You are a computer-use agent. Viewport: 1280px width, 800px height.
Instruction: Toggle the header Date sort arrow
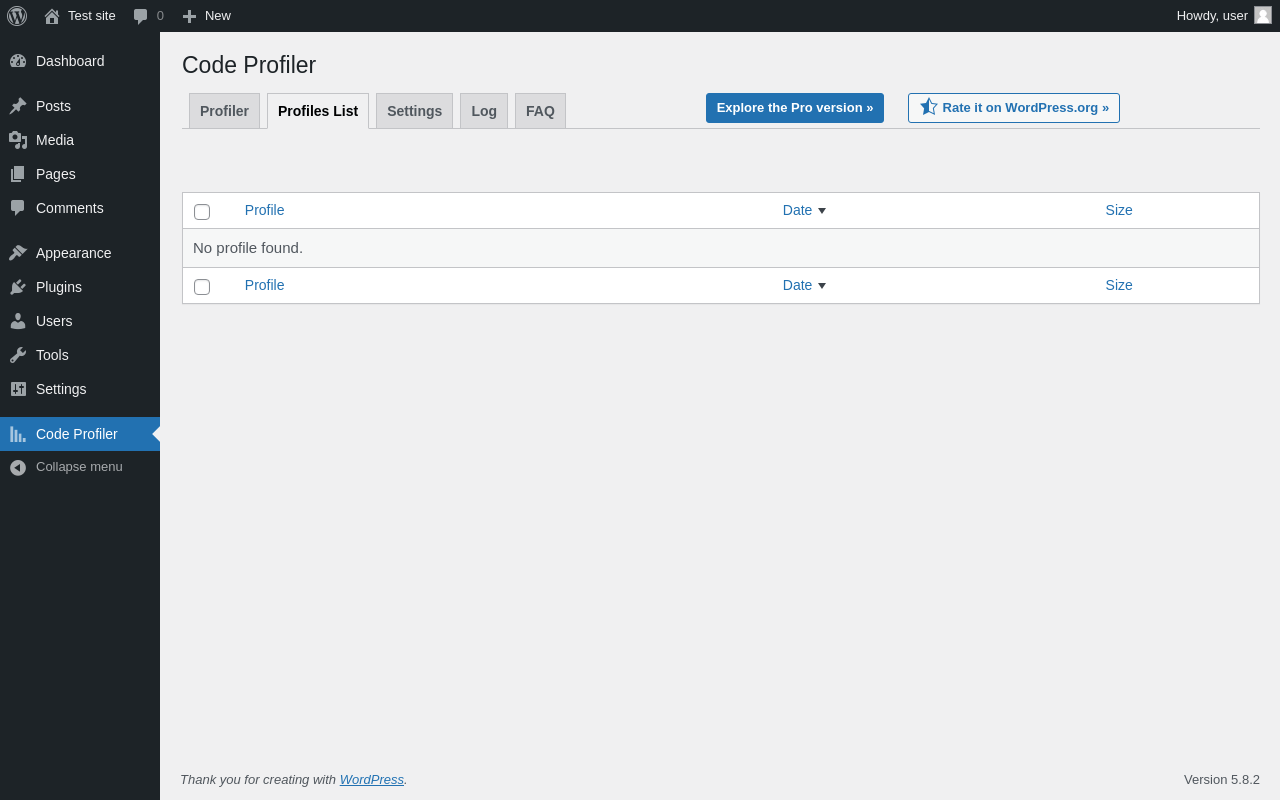[822, 211]
